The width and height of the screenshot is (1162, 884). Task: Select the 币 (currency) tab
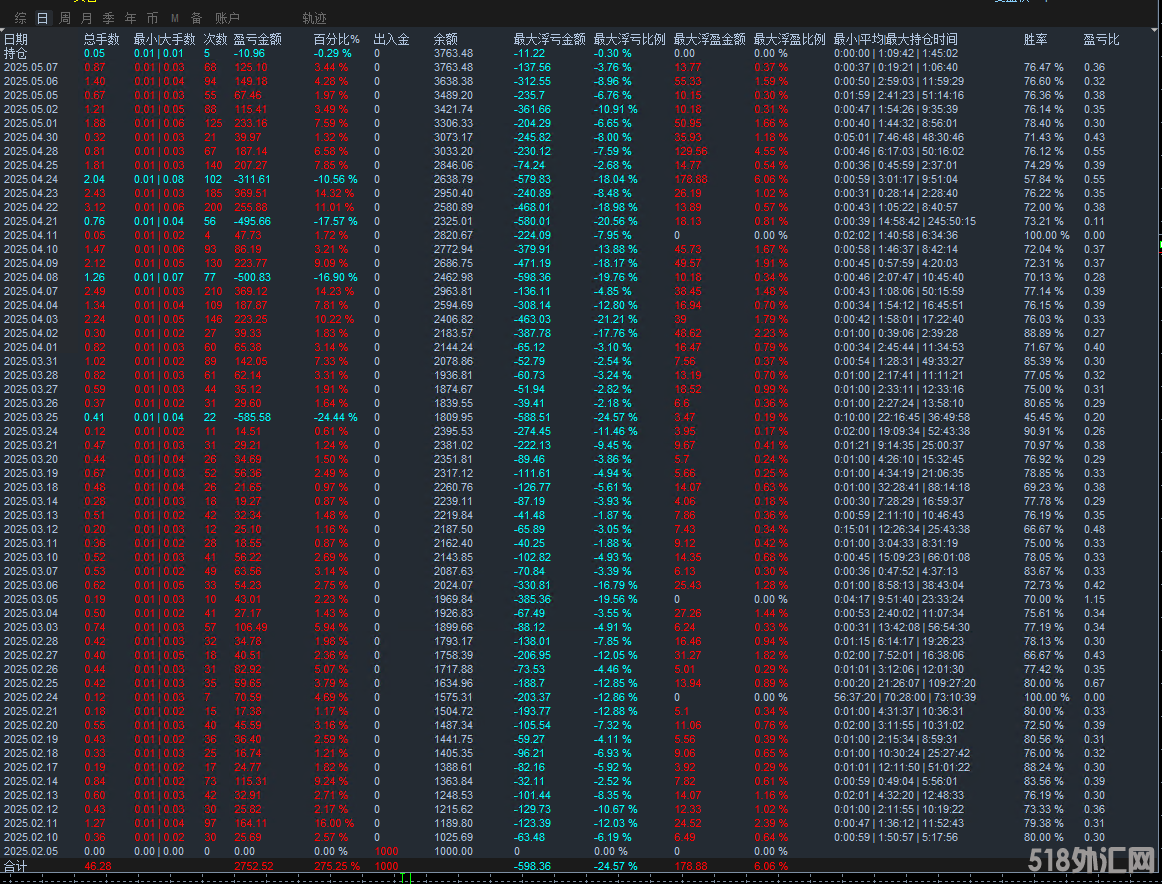point(152,18)
